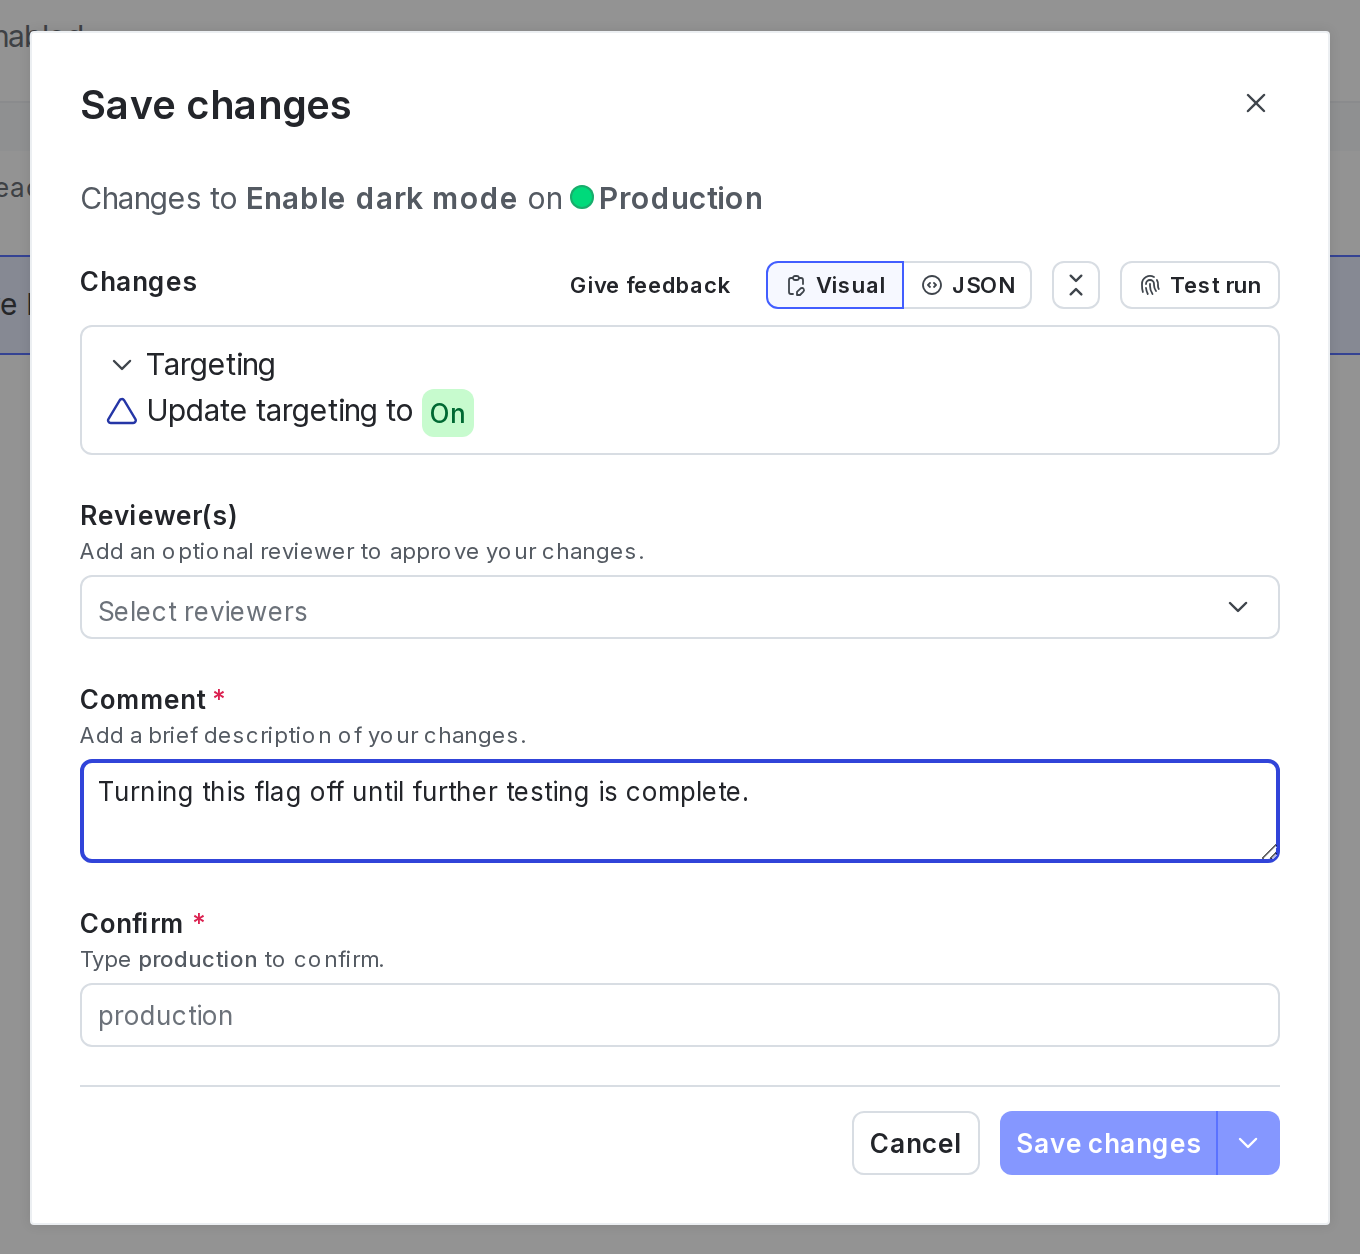The width and height of the screenshot is (1360, 1254).
Task: Toggle the targeting value On badge
Action: (x=447, y=413)
